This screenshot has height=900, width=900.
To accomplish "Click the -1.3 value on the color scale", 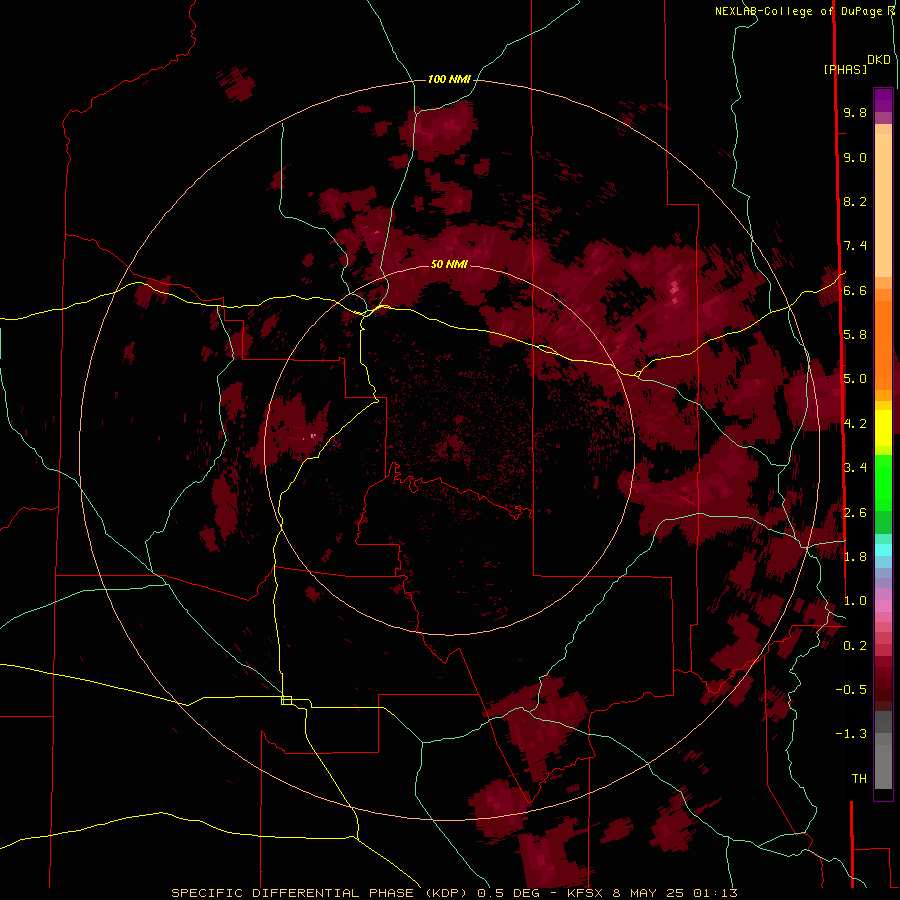I will (x=851, y=734).
